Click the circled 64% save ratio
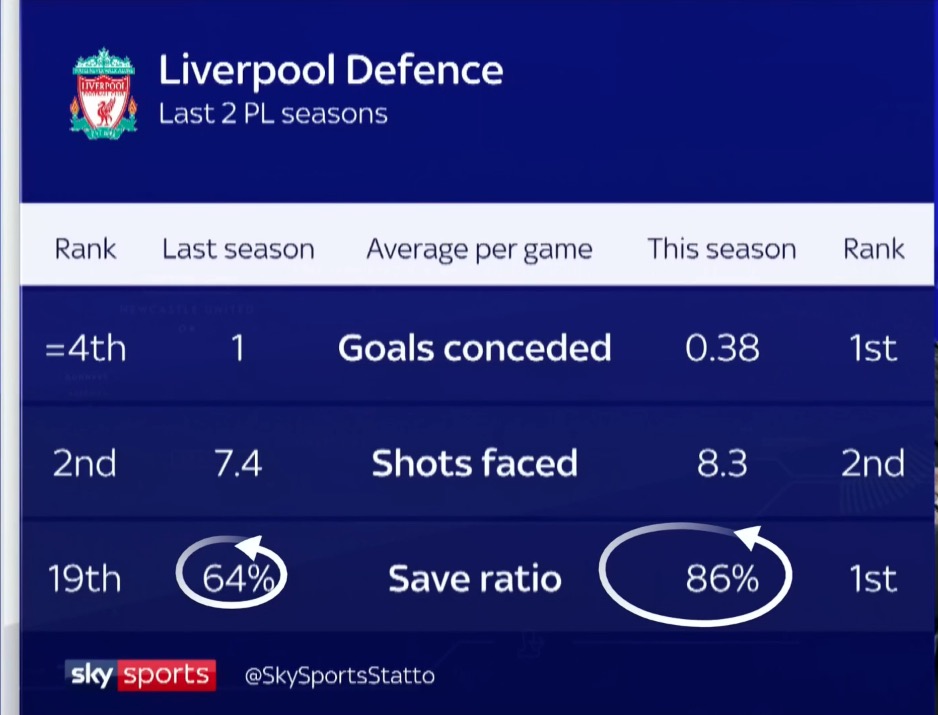 point(237,579)
